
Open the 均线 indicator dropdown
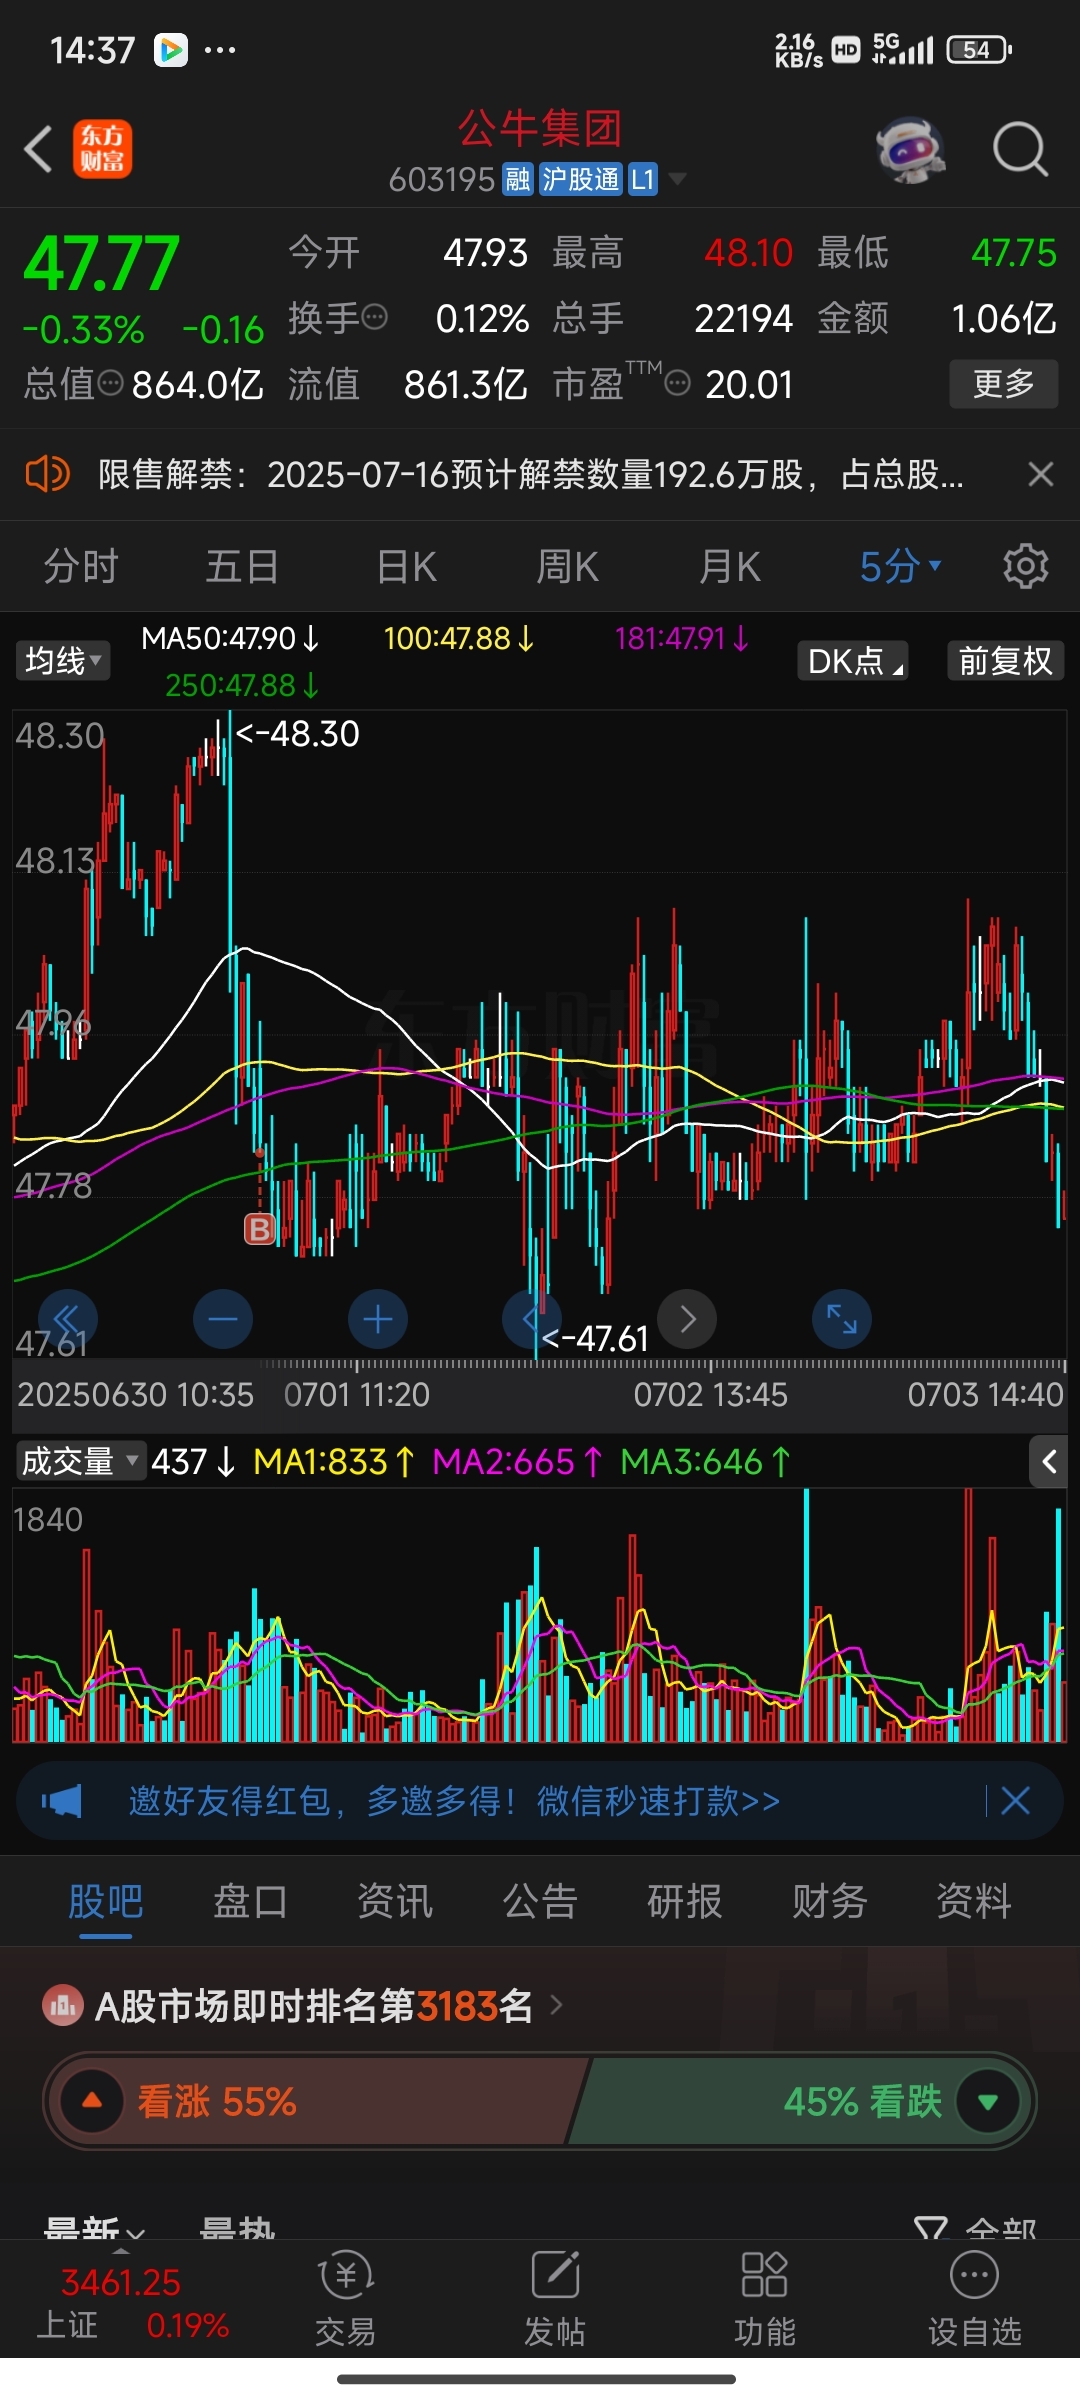(x=62, y=661)
